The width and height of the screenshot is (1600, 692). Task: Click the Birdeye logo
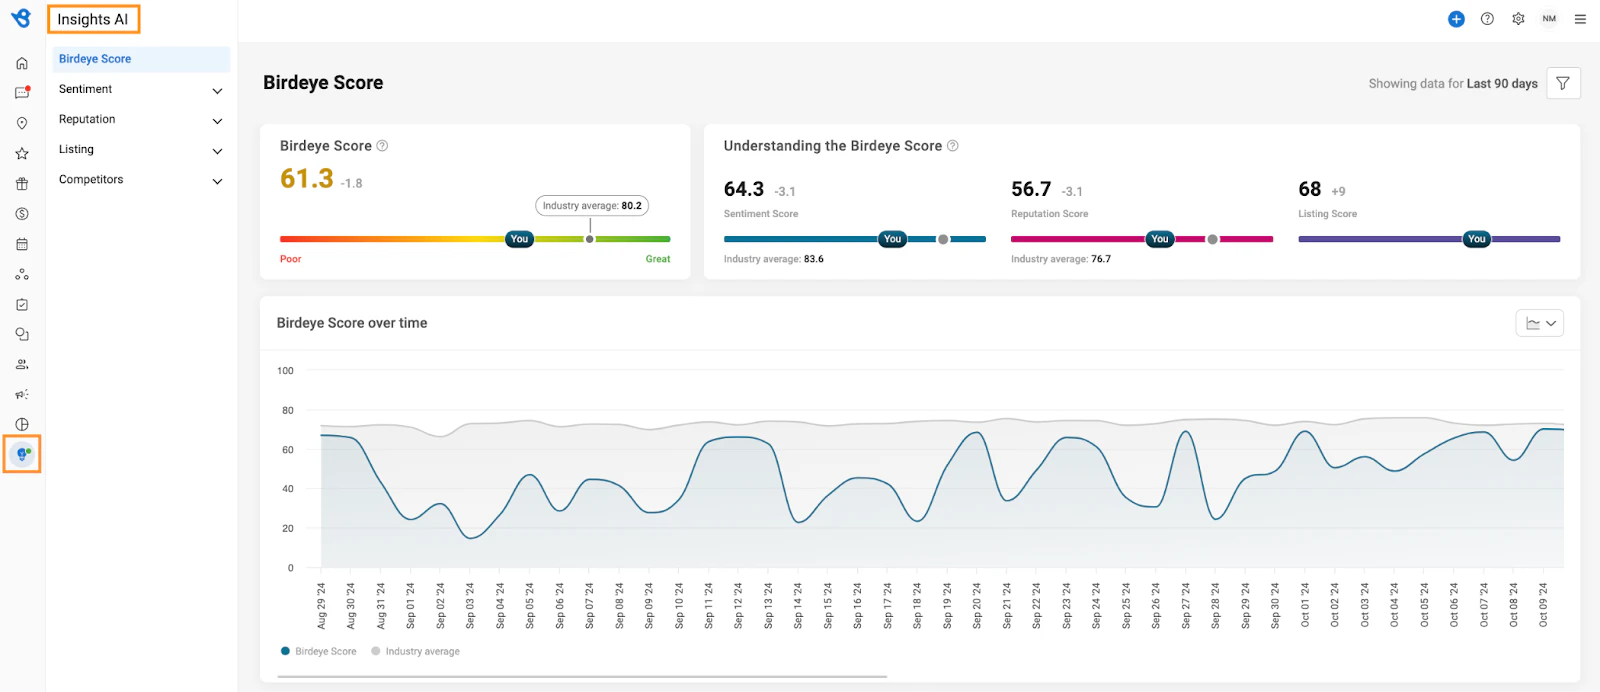coord(21,18)
